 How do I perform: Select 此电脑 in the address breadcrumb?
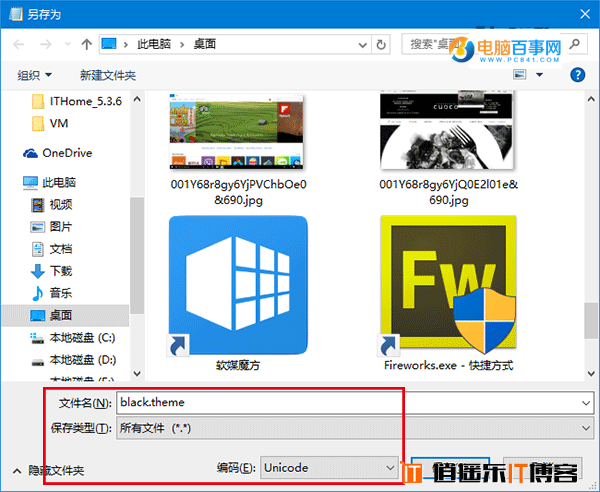click(x=154, y=44)
